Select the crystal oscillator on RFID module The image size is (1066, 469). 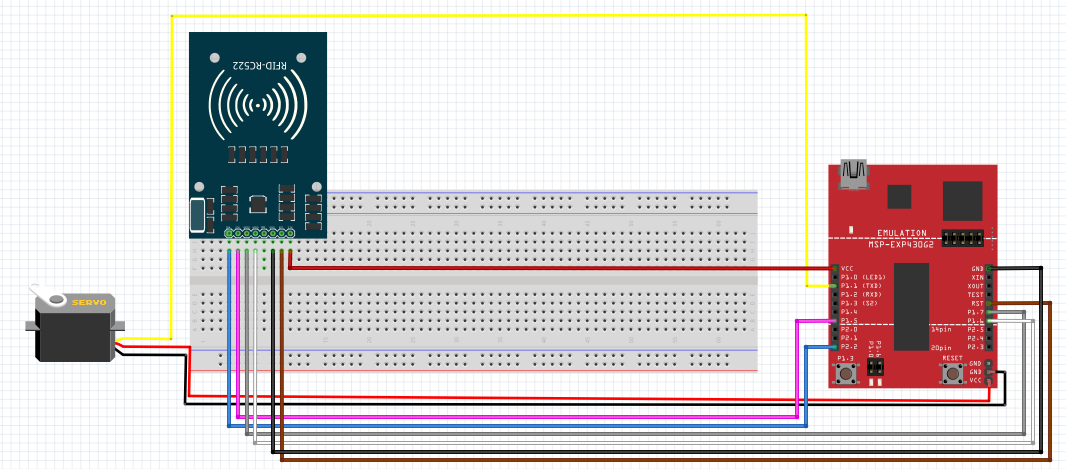click(x=197, y=214)
